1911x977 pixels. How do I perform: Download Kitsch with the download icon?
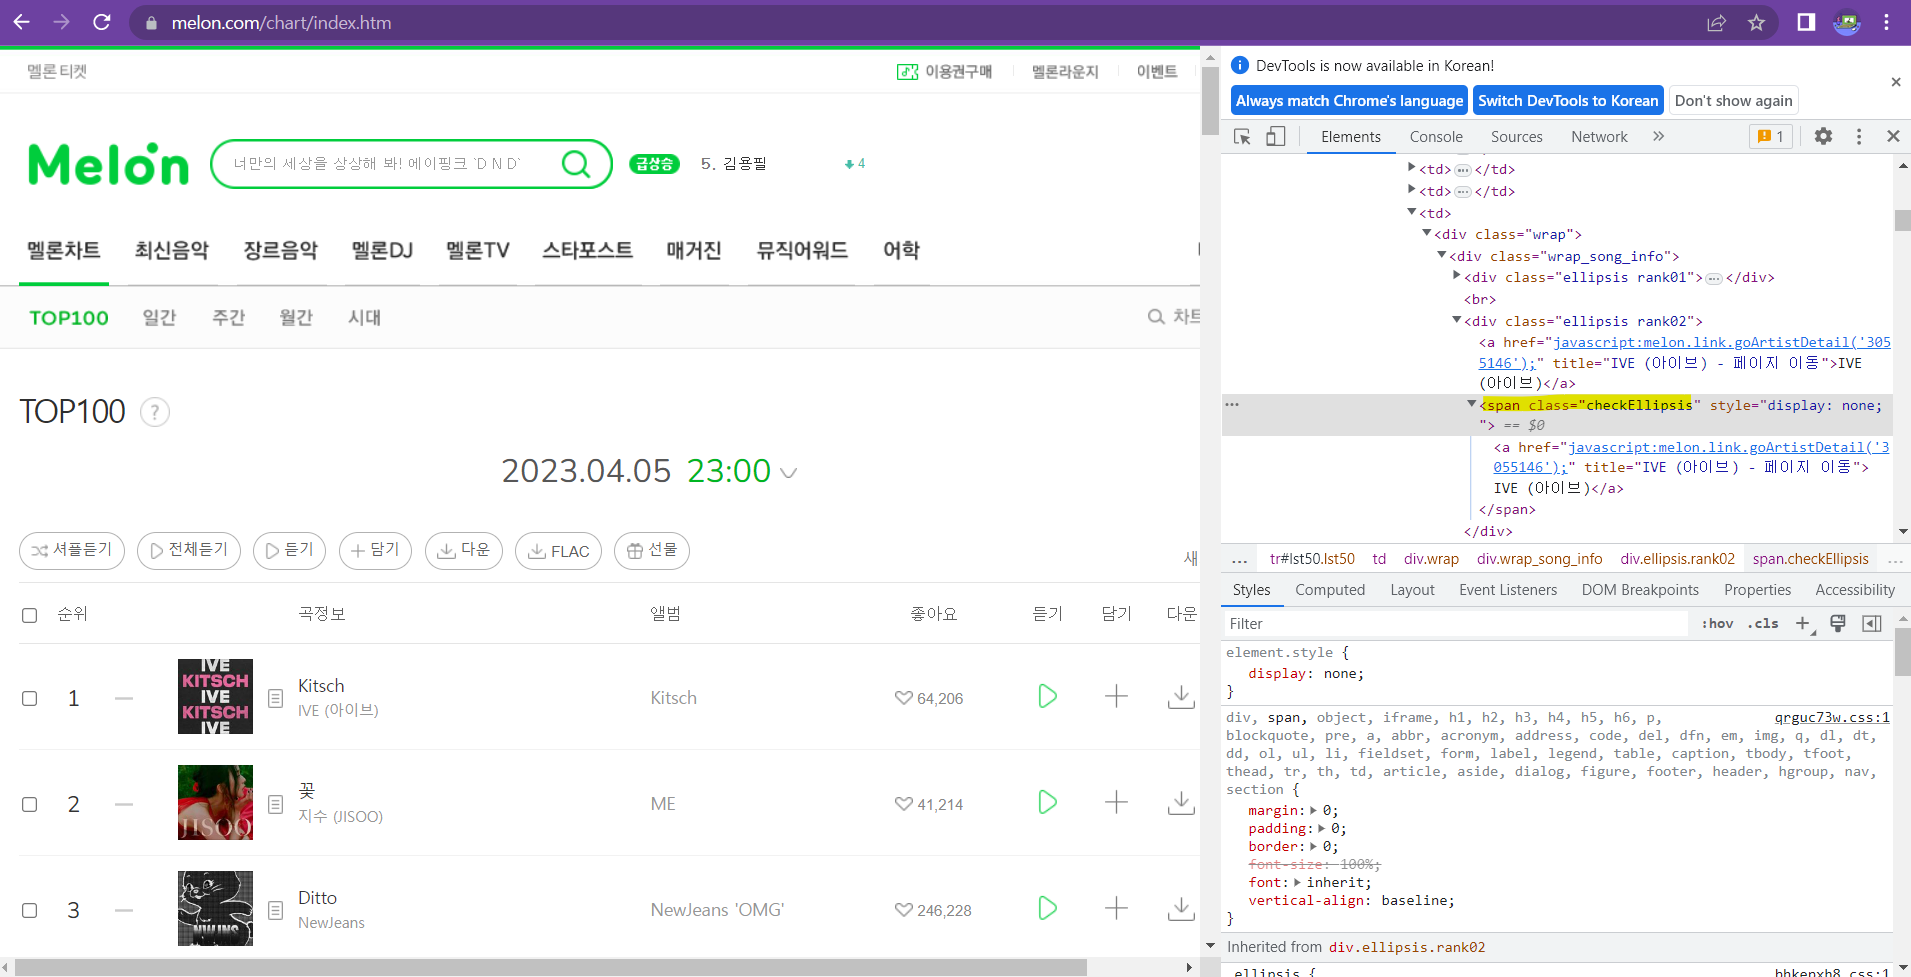(1181, 697)
